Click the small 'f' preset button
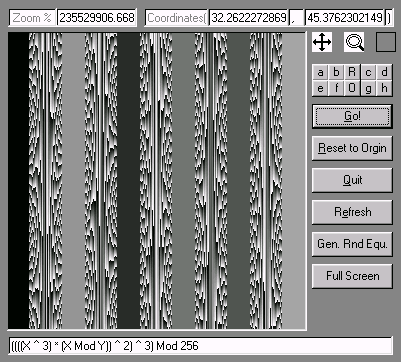This screenshot has width=401, height=362. 336,88
